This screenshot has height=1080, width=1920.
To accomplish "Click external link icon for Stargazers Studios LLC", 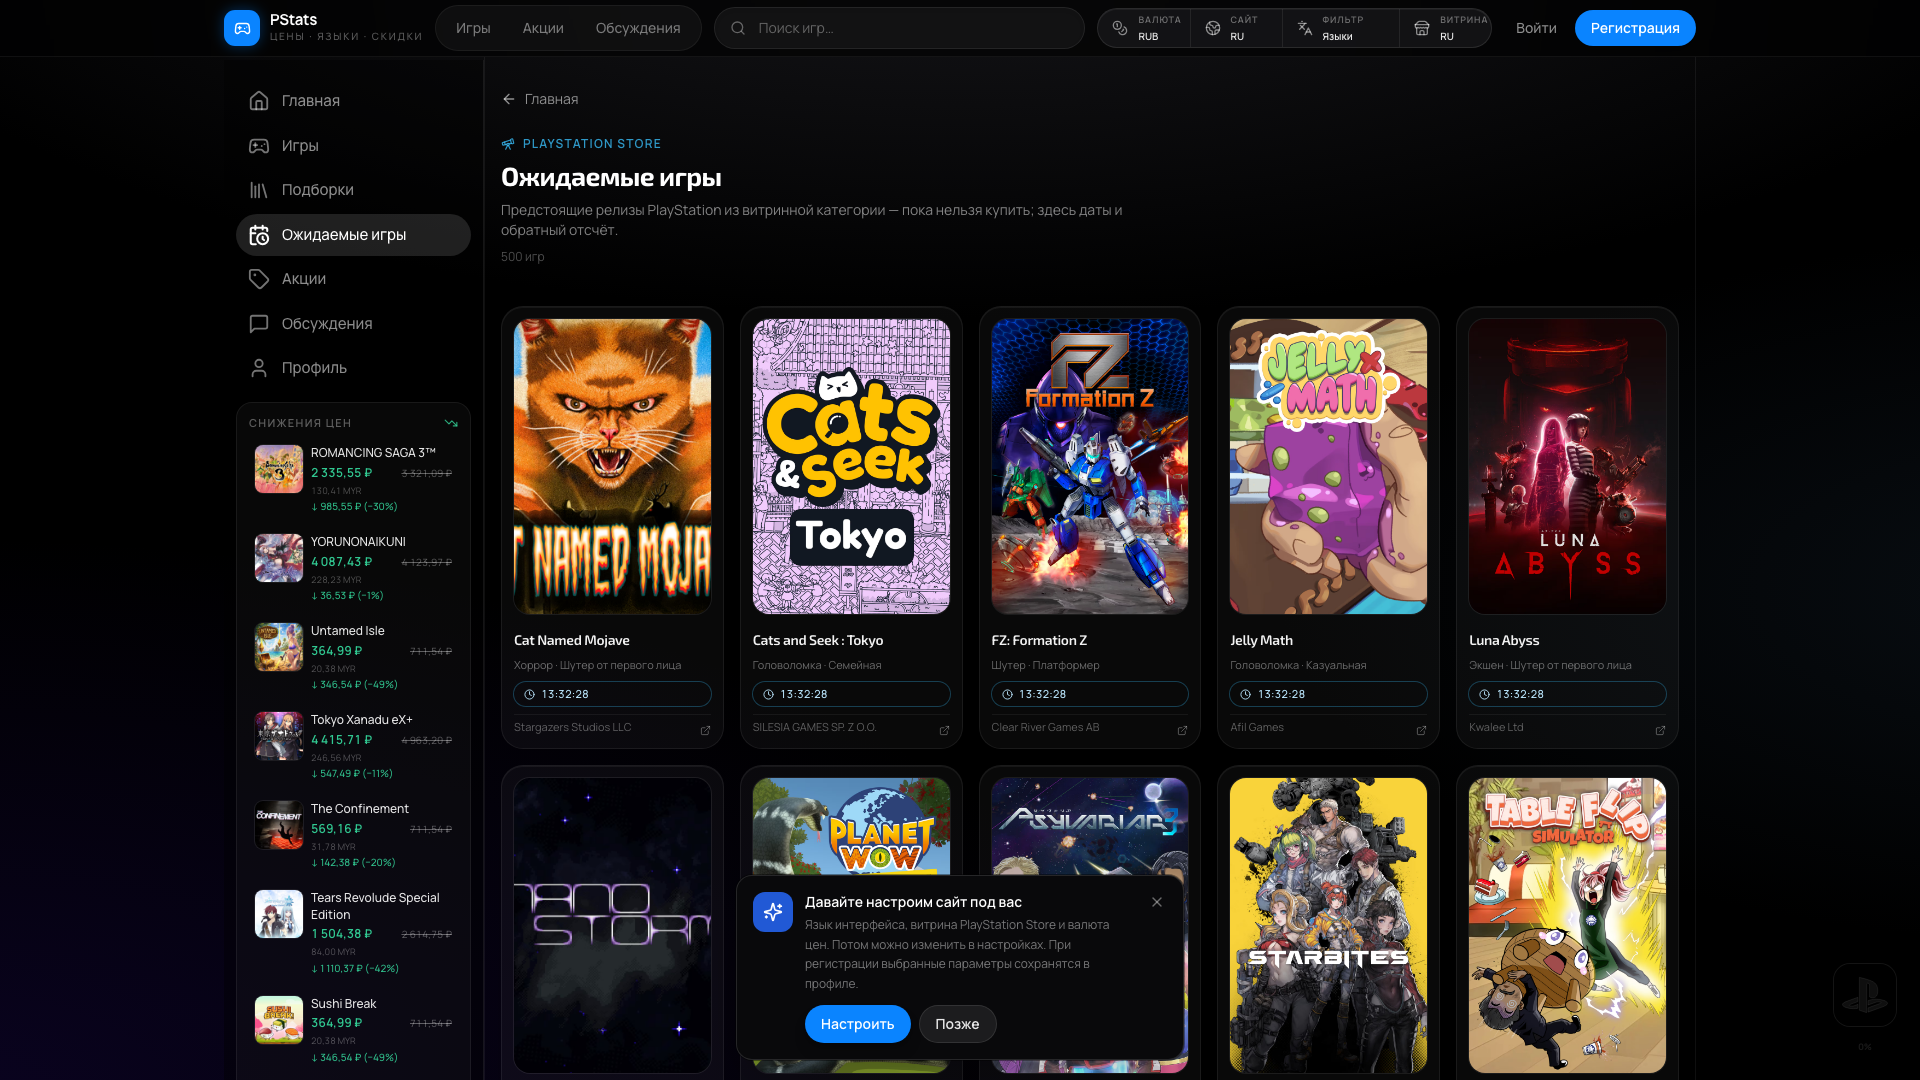I will pos(705,730).
